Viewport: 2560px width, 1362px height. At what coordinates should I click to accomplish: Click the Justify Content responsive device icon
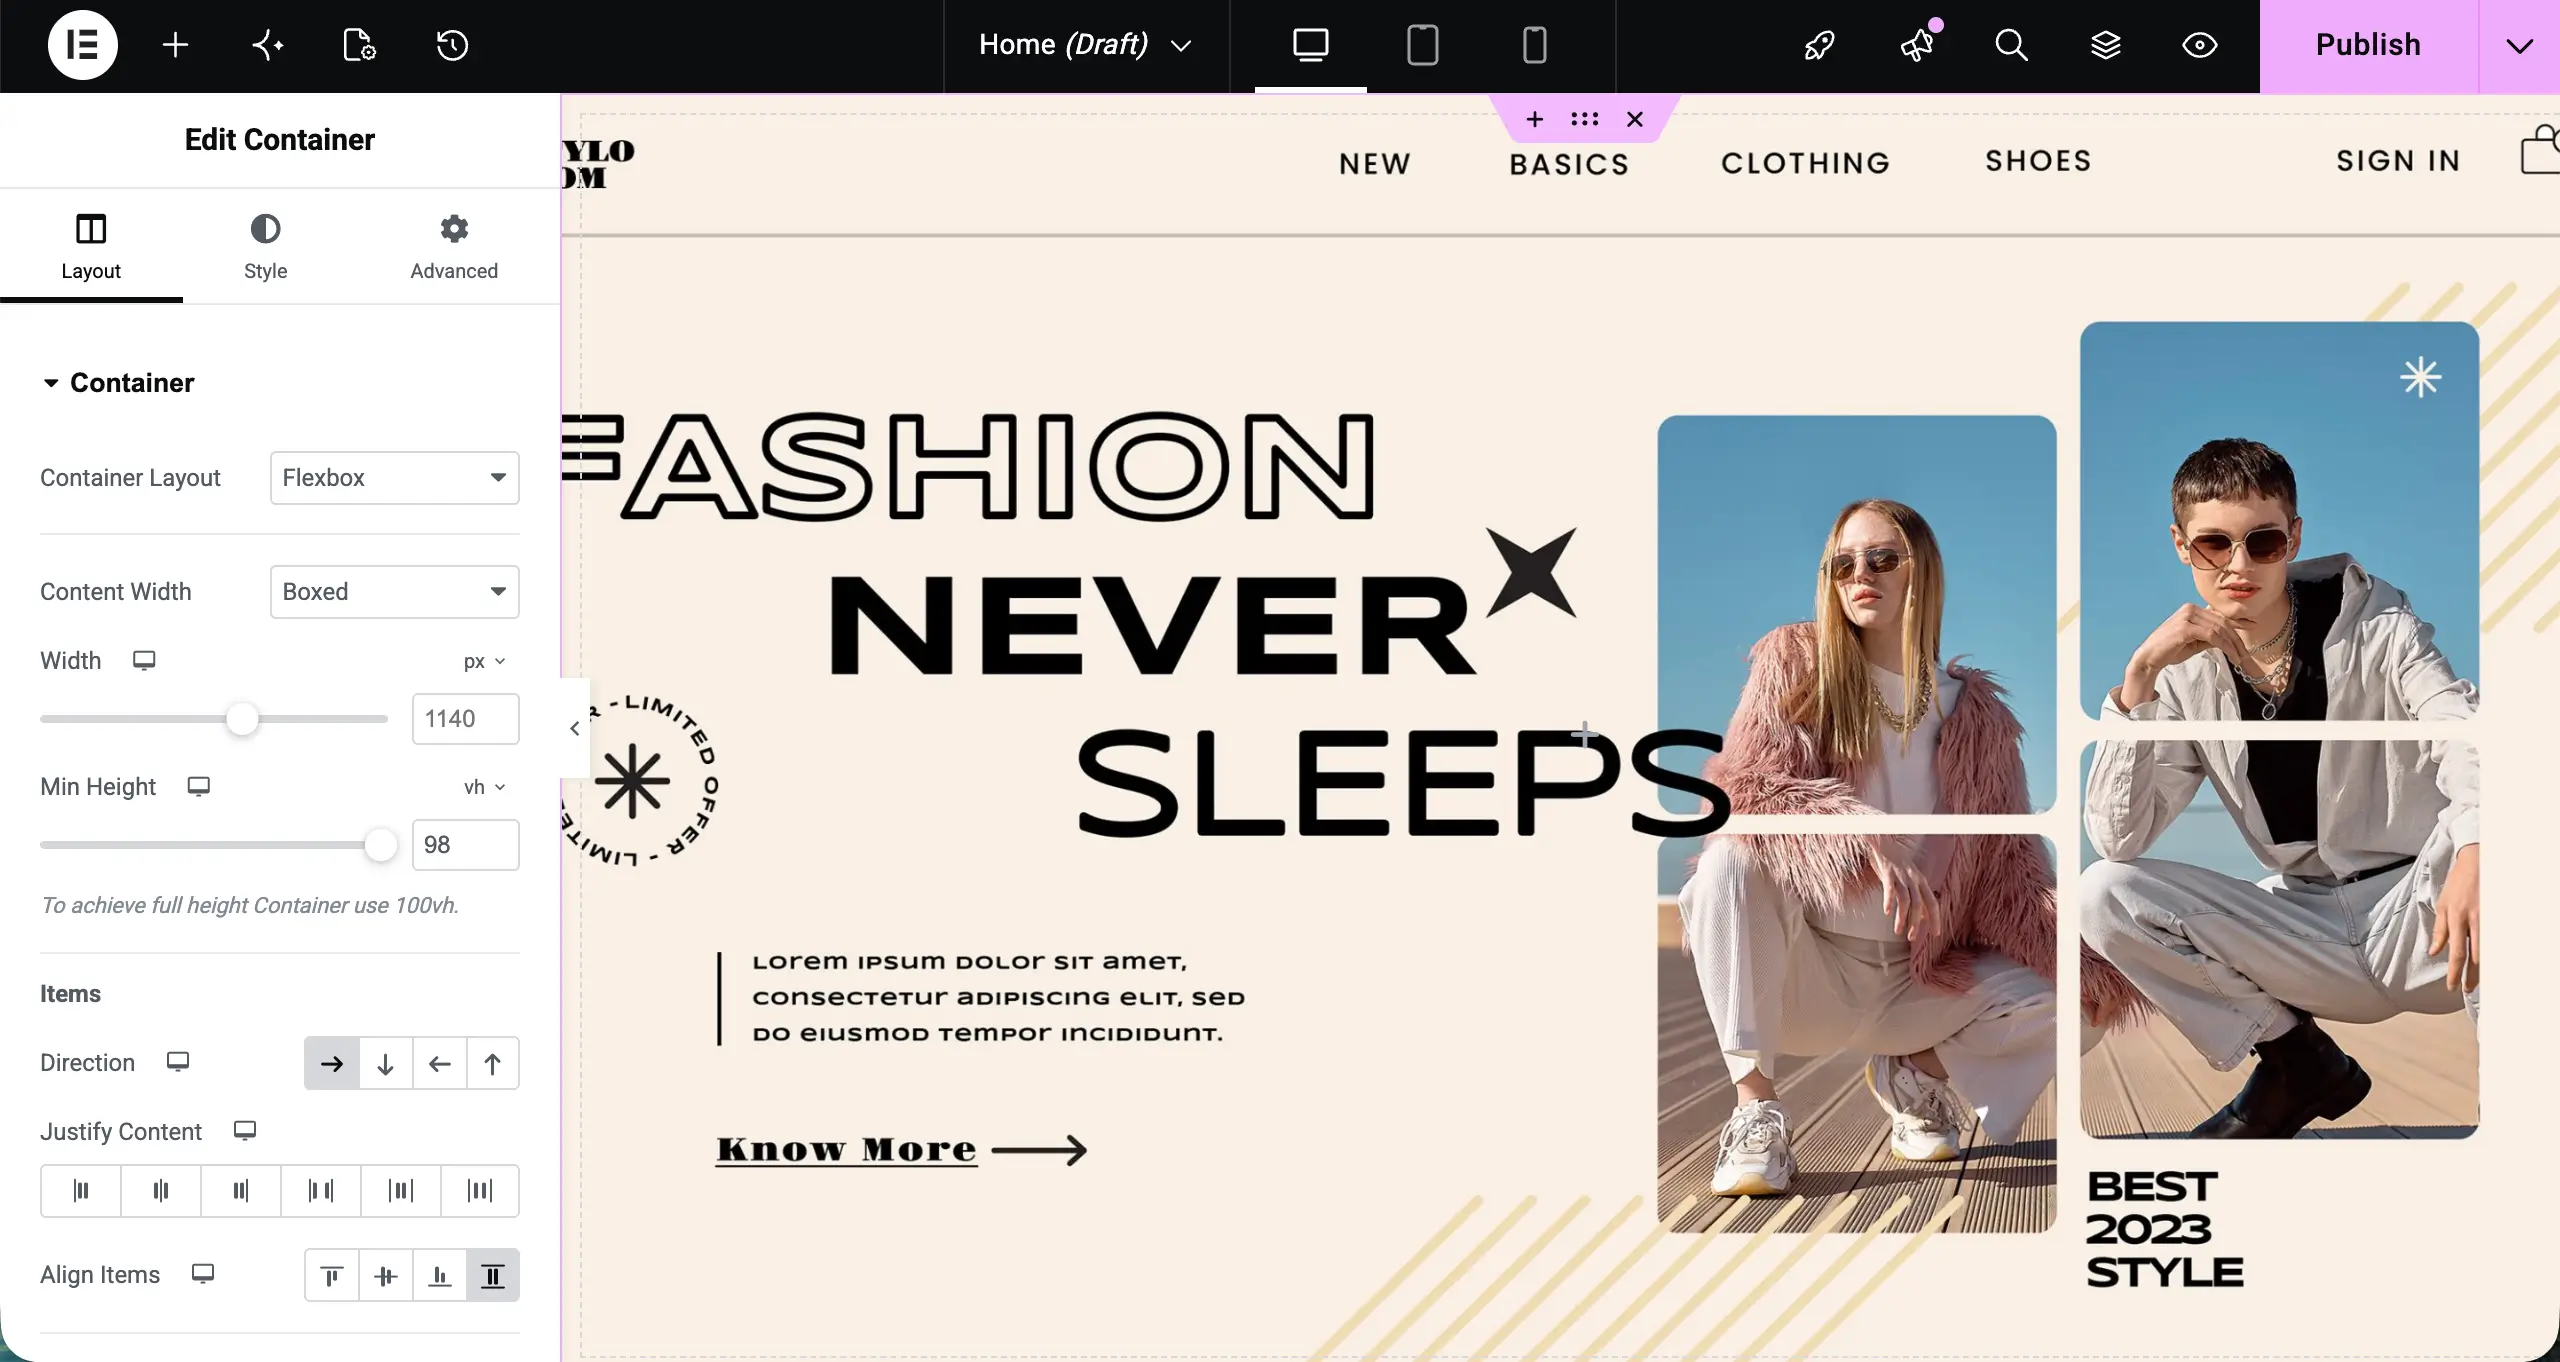(x=244, y=1131)
